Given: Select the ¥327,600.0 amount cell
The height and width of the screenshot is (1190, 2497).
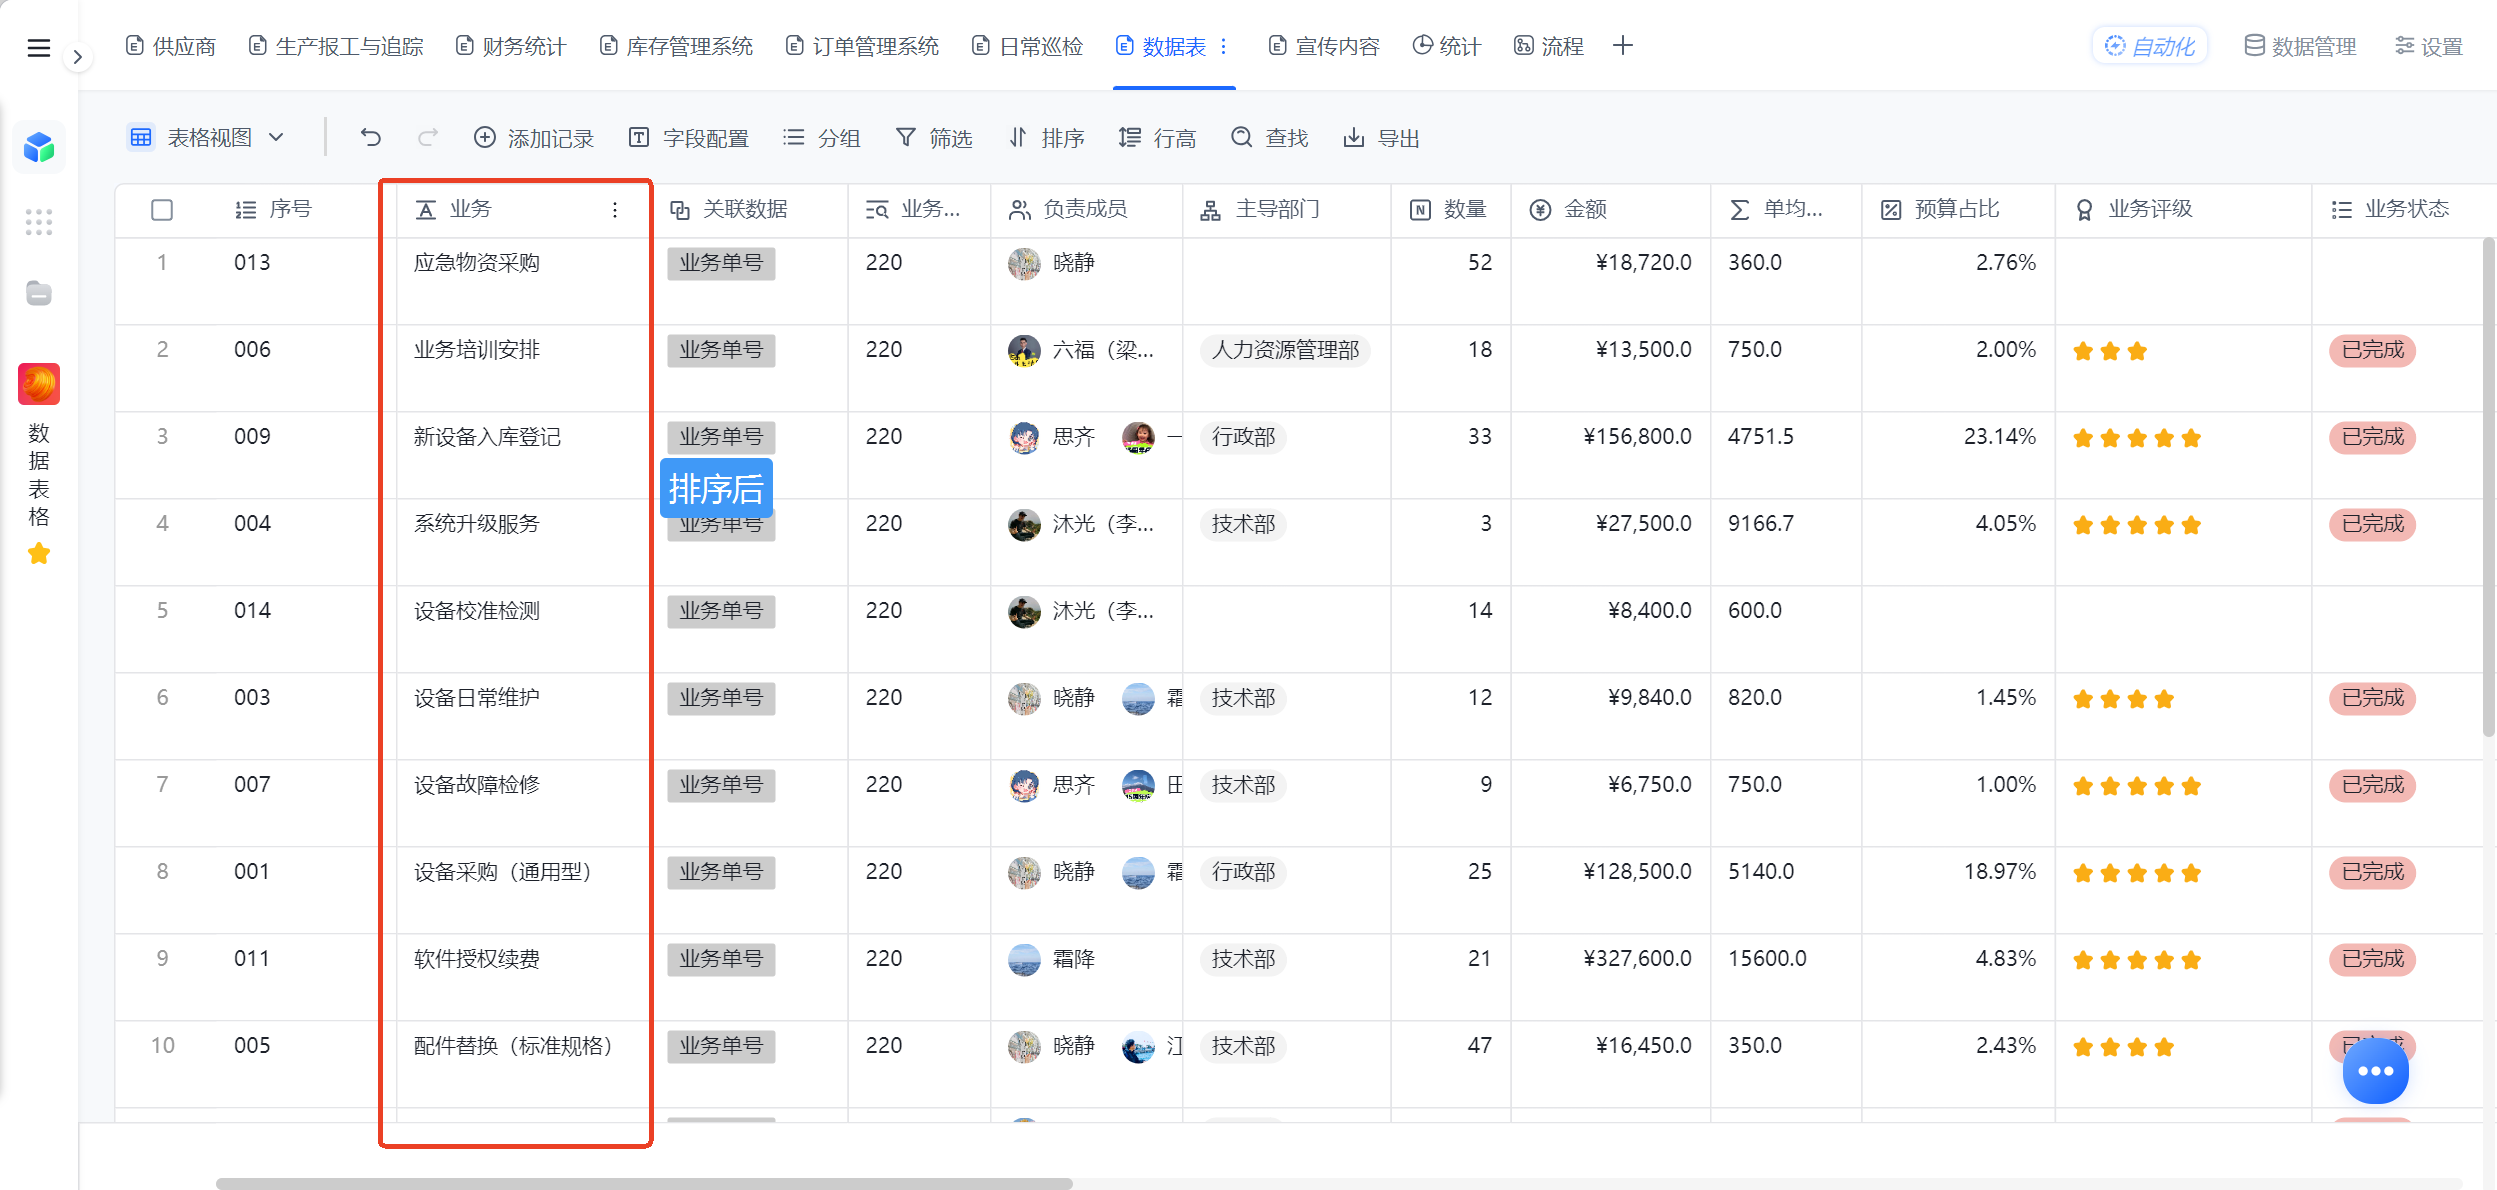Looking at the screenshot, I should (x=1610, y=977).
